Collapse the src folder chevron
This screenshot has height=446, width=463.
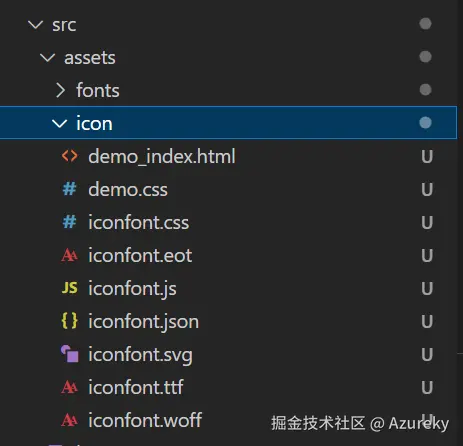coord(35,24)
